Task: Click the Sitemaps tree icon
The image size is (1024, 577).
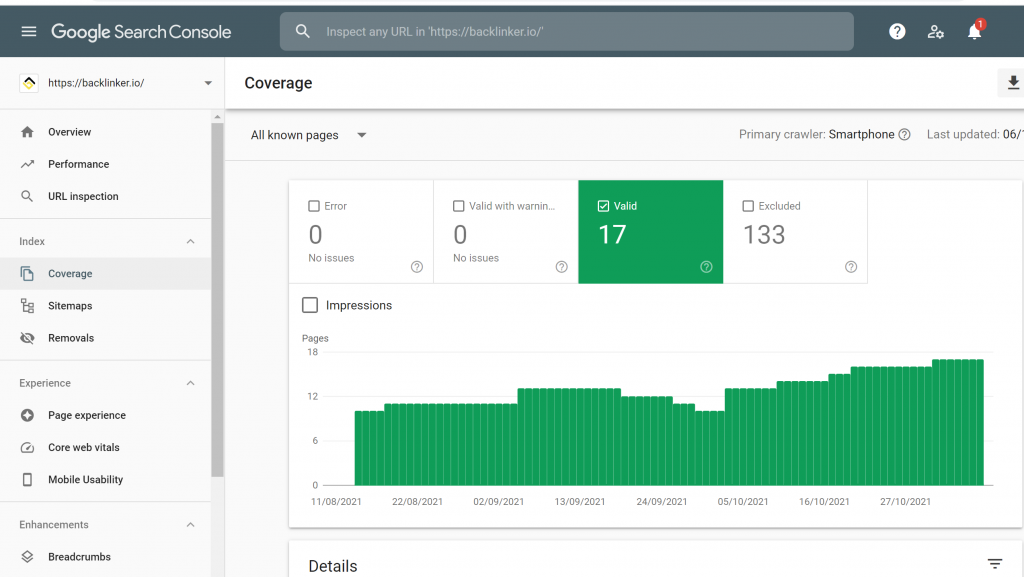Action: pyautogui.click(x=27, y=305)
